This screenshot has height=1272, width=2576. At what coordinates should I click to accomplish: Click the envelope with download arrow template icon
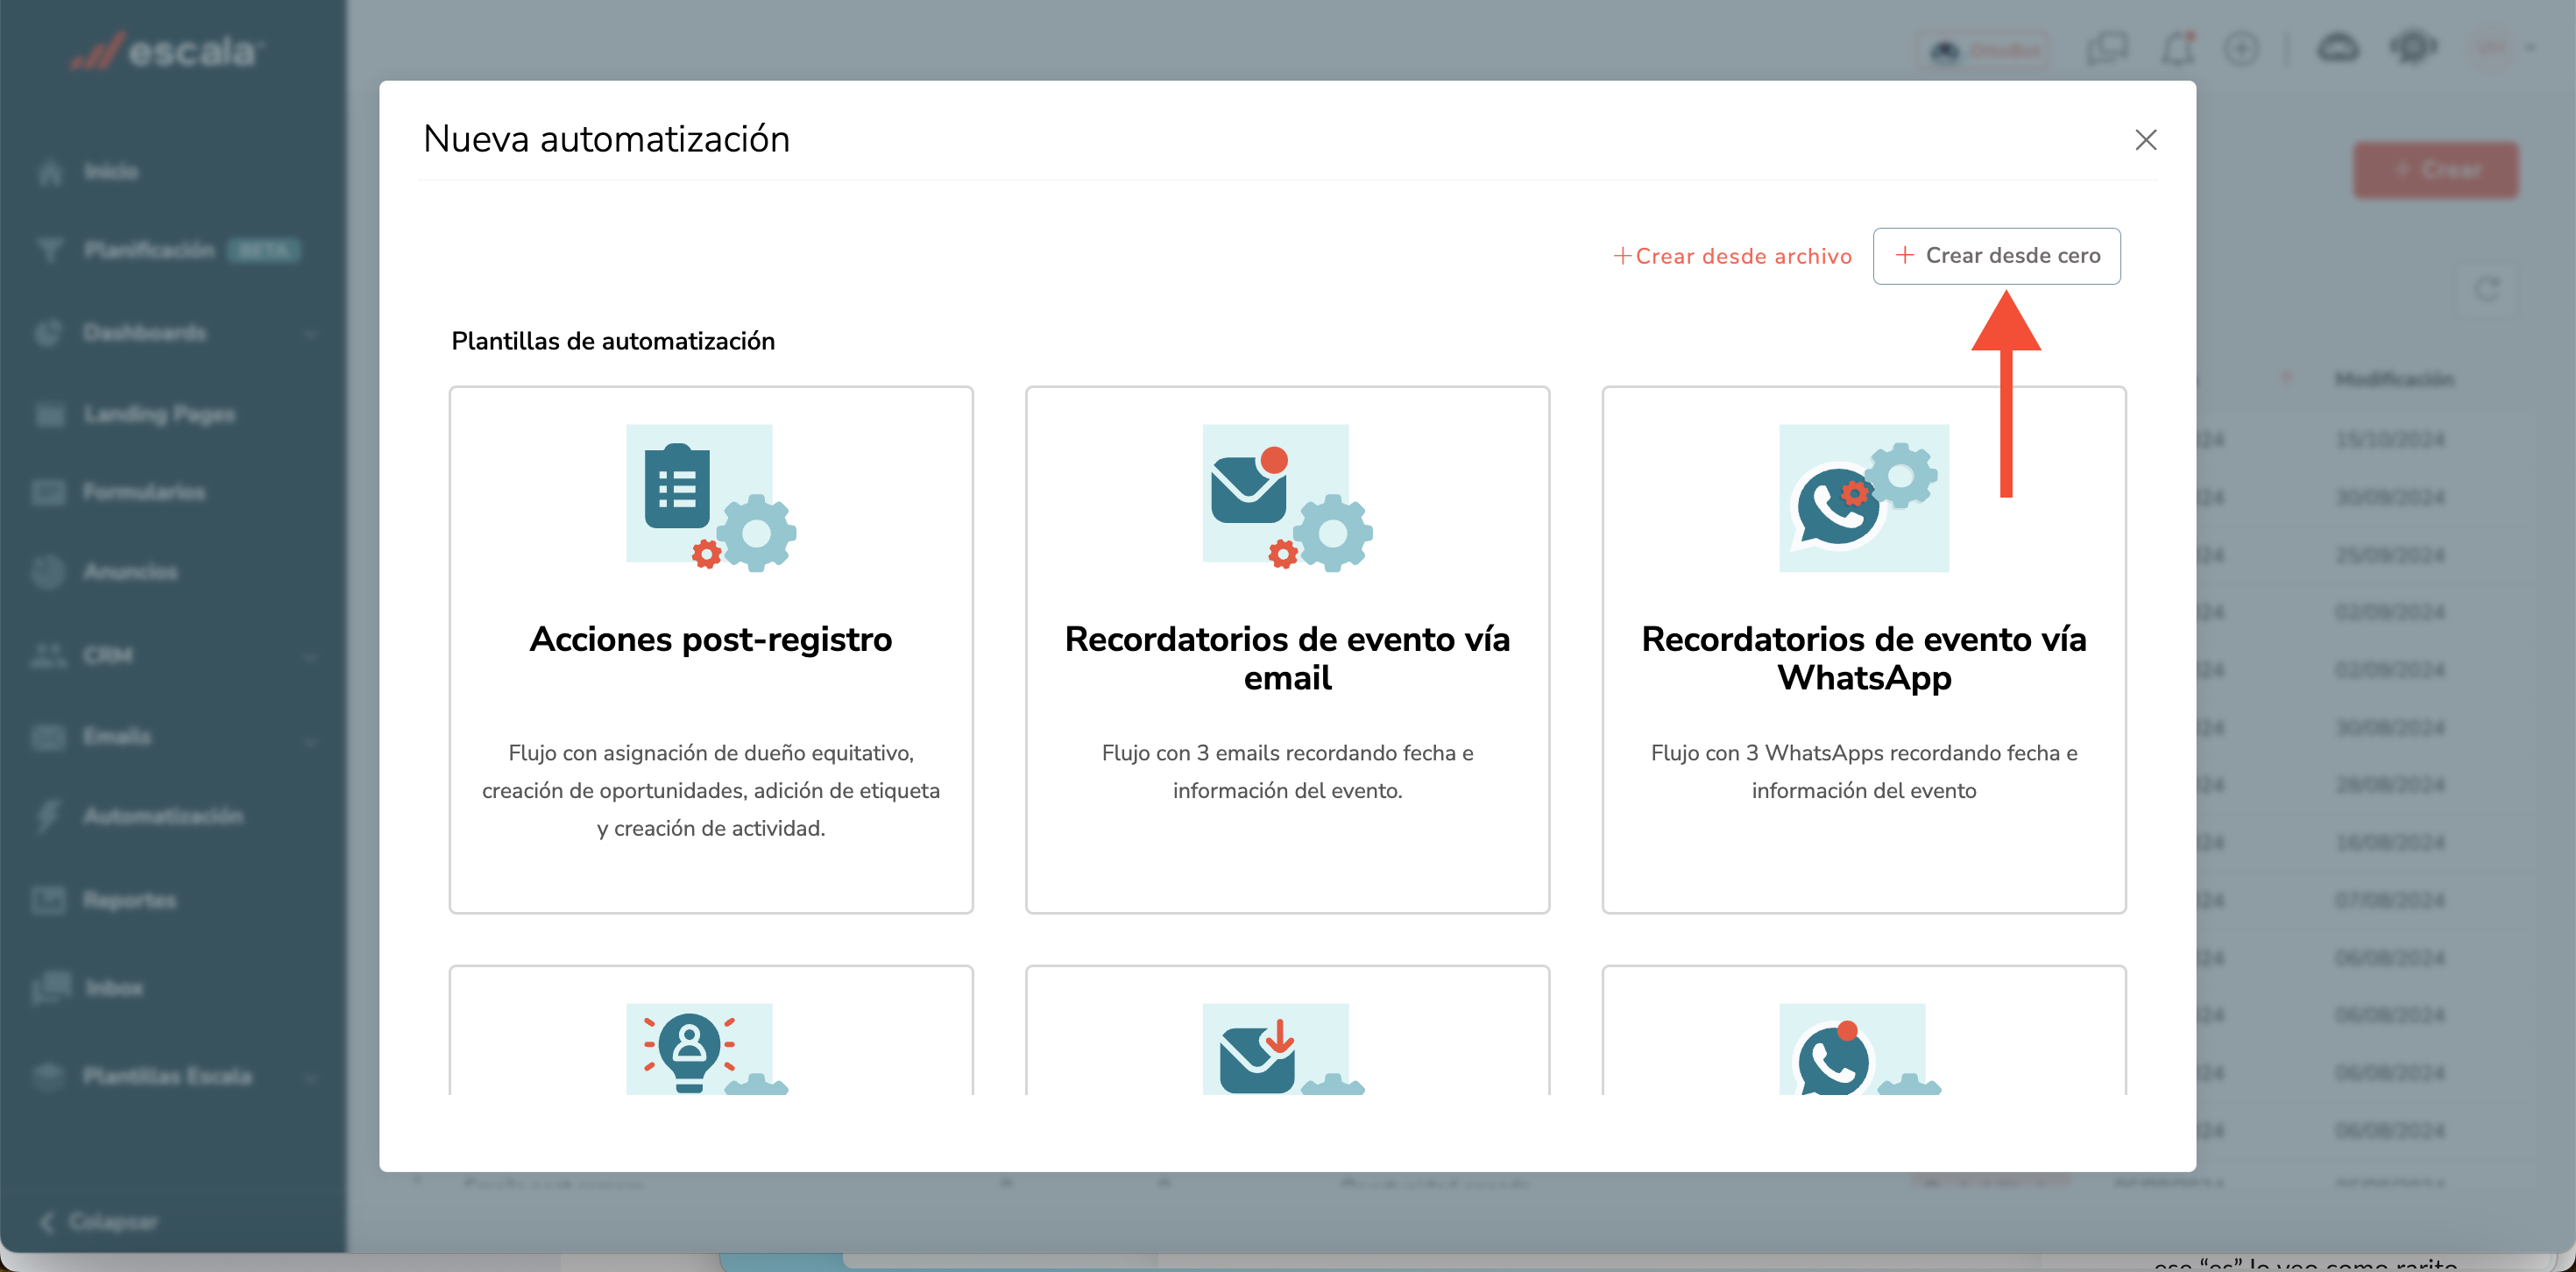tap(1282, 1049)
